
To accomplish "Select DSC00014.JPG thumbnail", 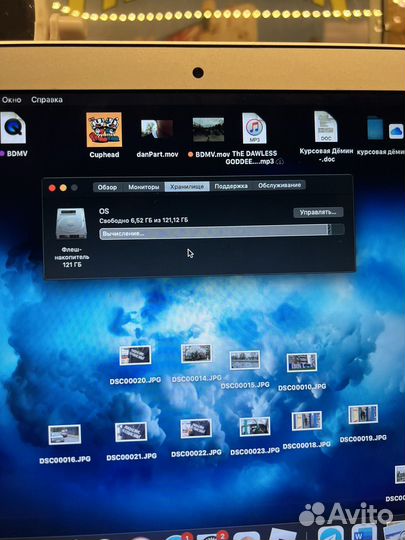I will click(x=196, y=353).
